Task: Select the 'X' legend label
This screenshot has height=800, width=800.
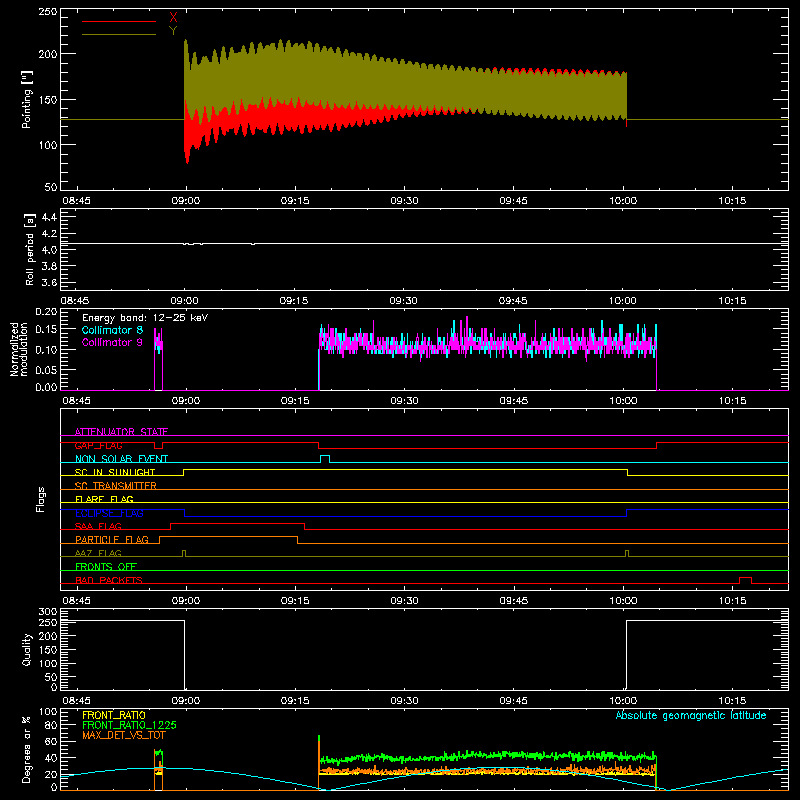Action: pos(173,18)
